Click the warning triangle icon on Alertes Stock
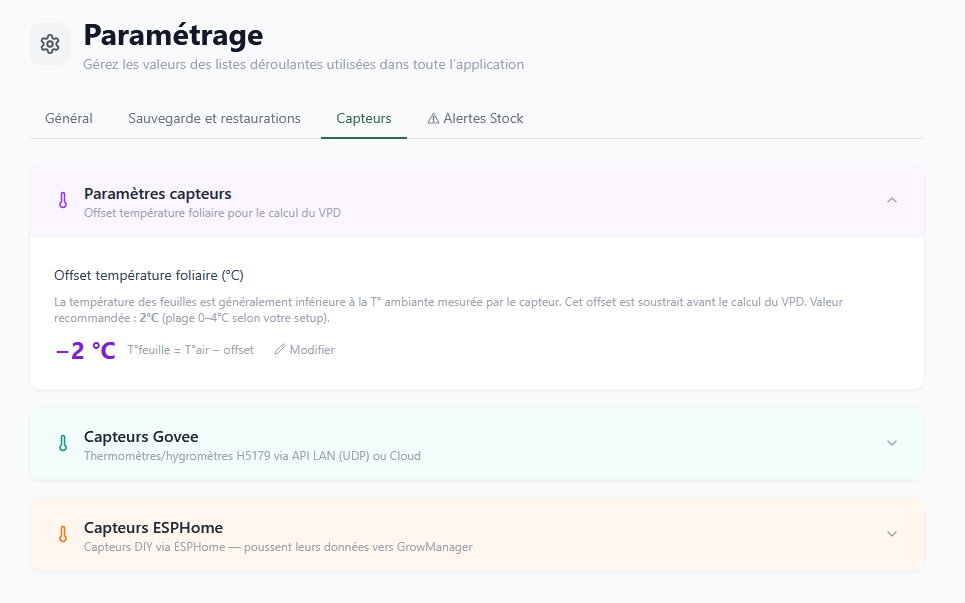The width and height of the screenshot is (965, 603). click(433, 119)
